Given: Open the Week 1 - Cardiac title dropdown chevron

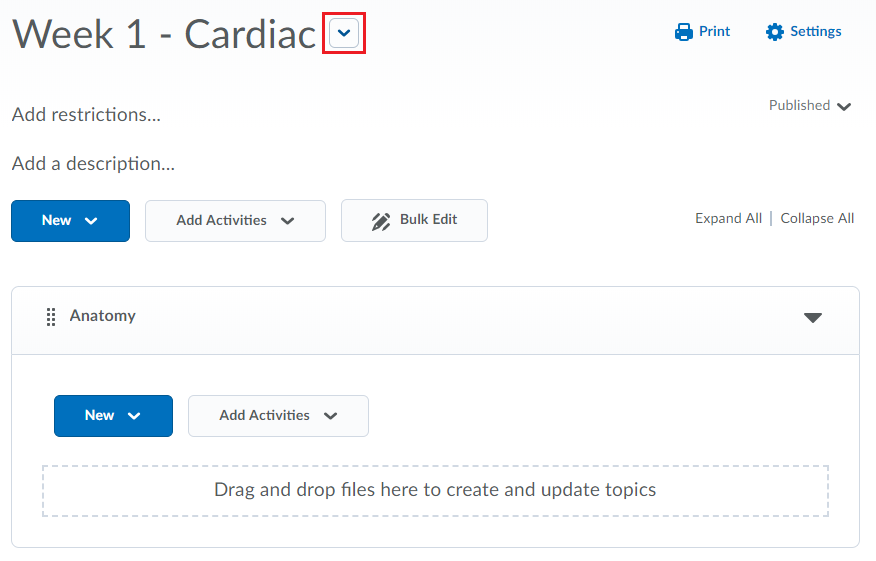Looking at the screenshot, I should [344, 33].
